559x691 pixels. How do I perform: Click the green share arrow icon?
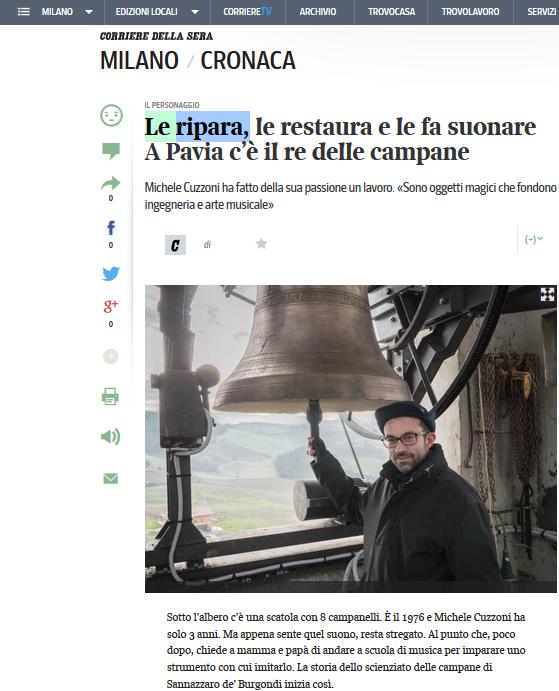111,184
